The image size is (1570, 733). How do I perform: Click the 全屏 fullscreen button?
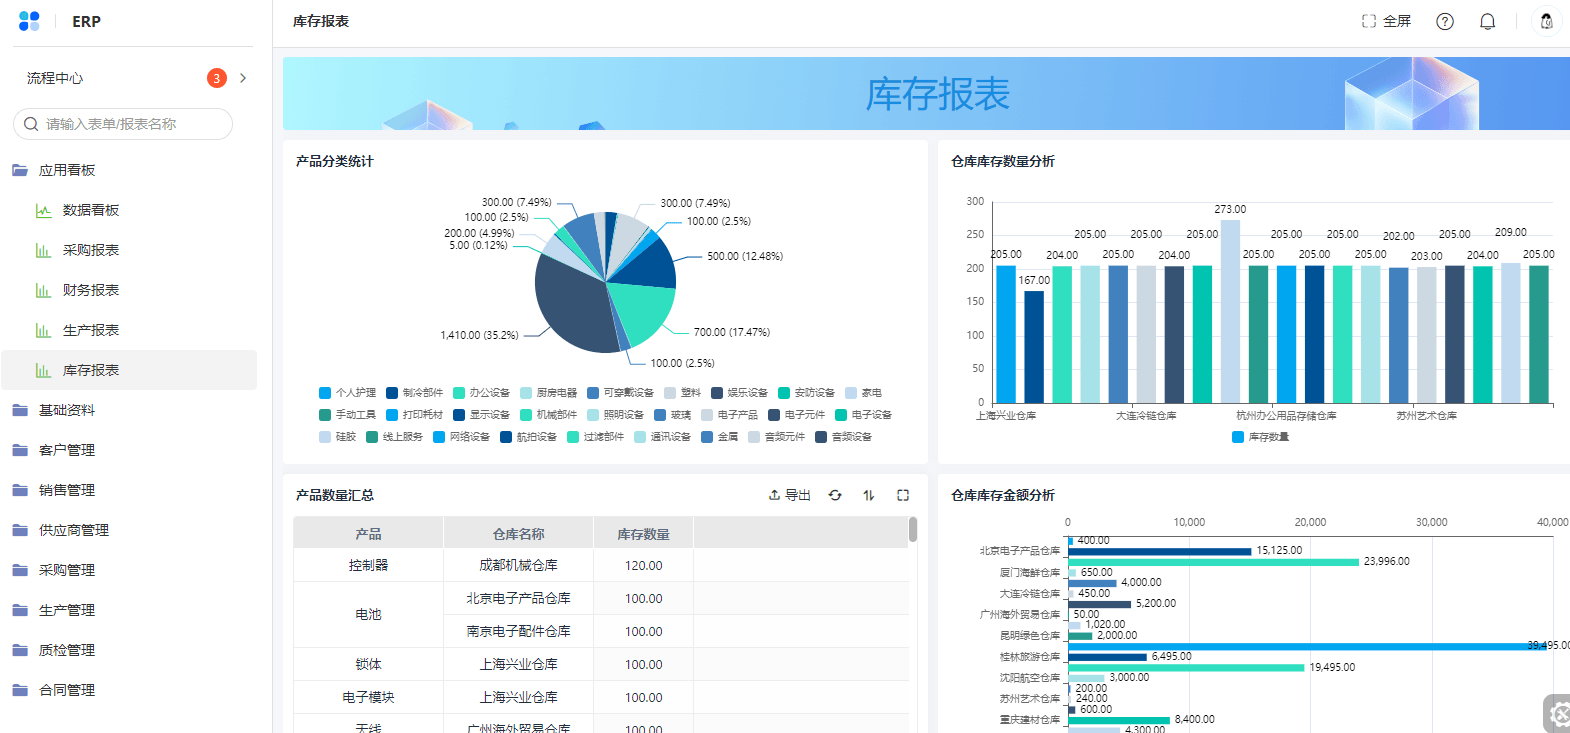pyautogui.click(x=1386, y=21)
